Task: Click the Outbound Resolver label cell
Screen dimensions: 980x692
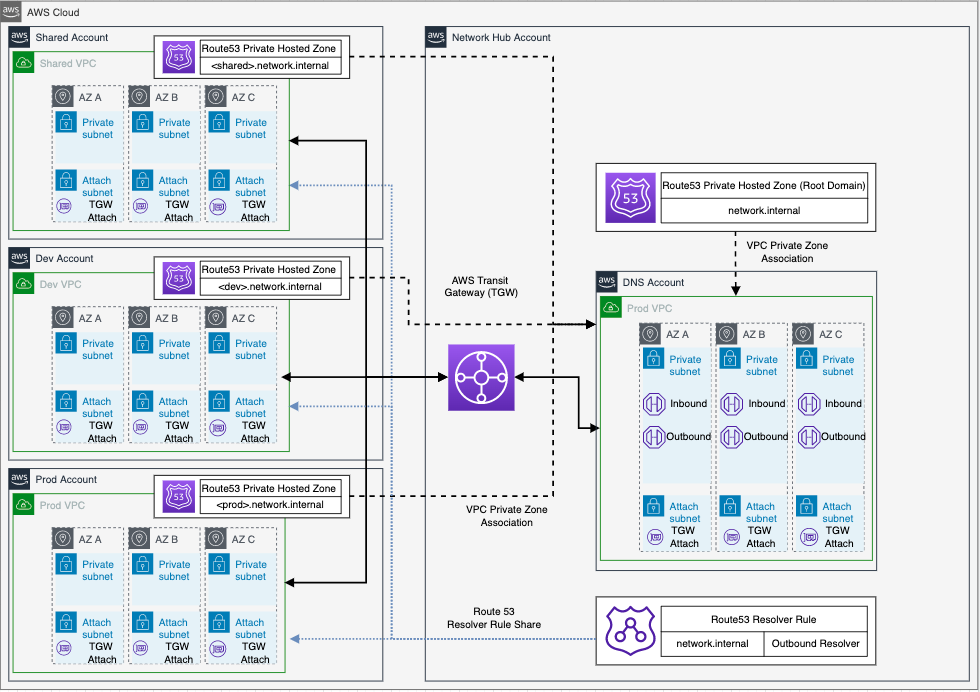Action: (x=816, y=643)
